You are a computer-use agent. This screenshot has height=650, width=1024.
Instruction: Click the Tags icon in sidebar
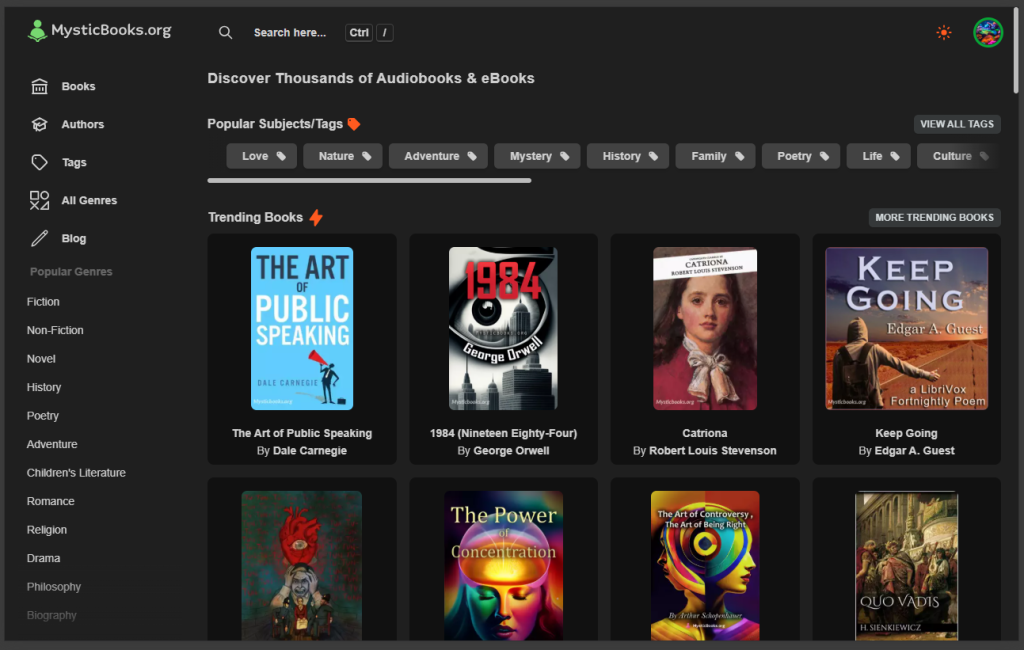[40, 163]
